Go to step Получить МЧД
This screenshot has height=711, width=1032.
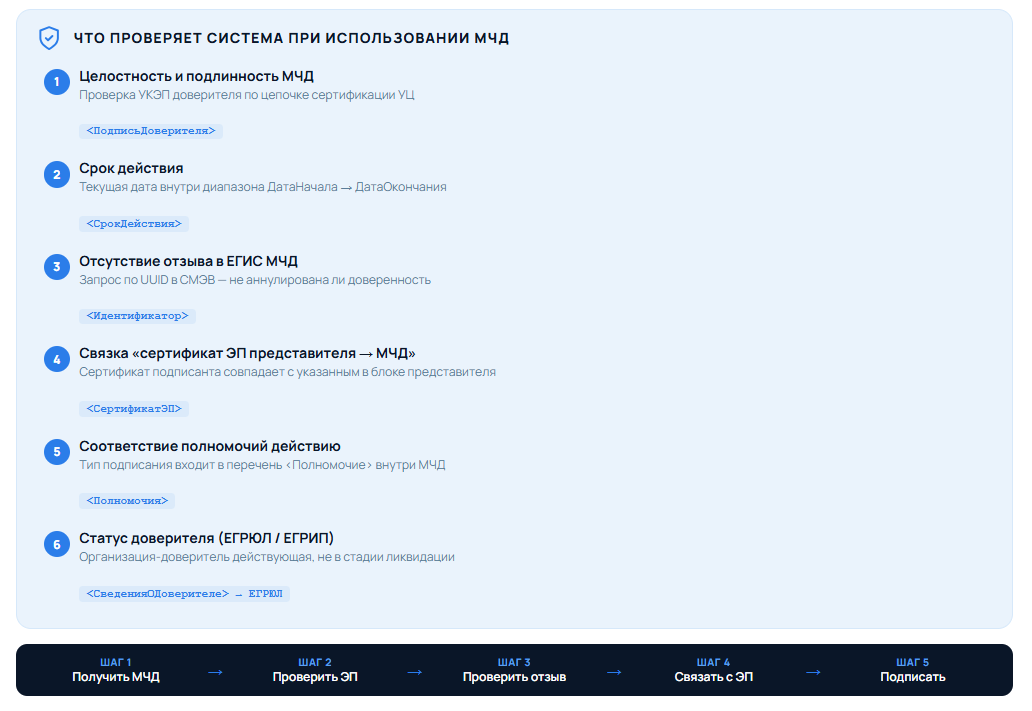click(x=116, y=670)
